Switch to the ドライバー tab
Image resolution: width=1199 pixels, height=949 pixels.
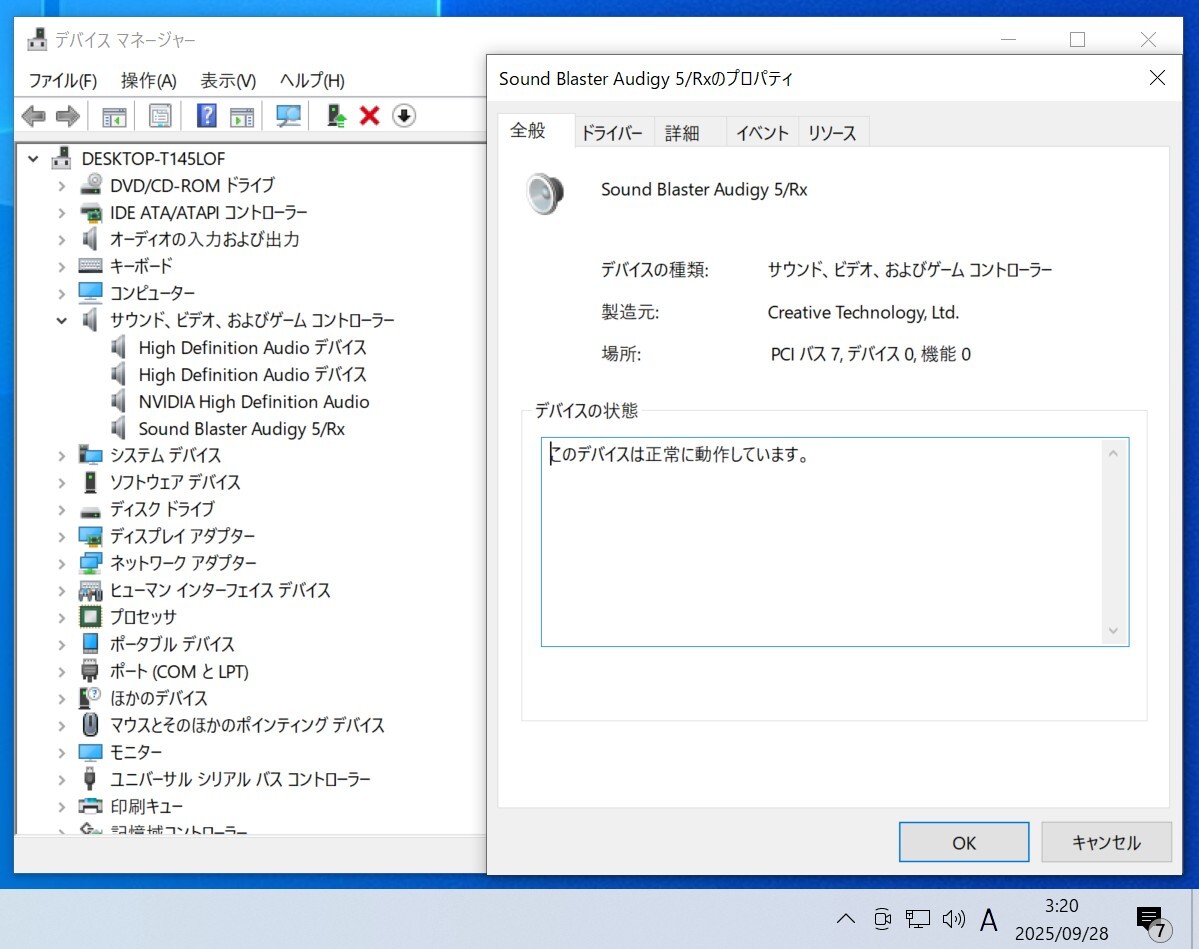point(612,131)
